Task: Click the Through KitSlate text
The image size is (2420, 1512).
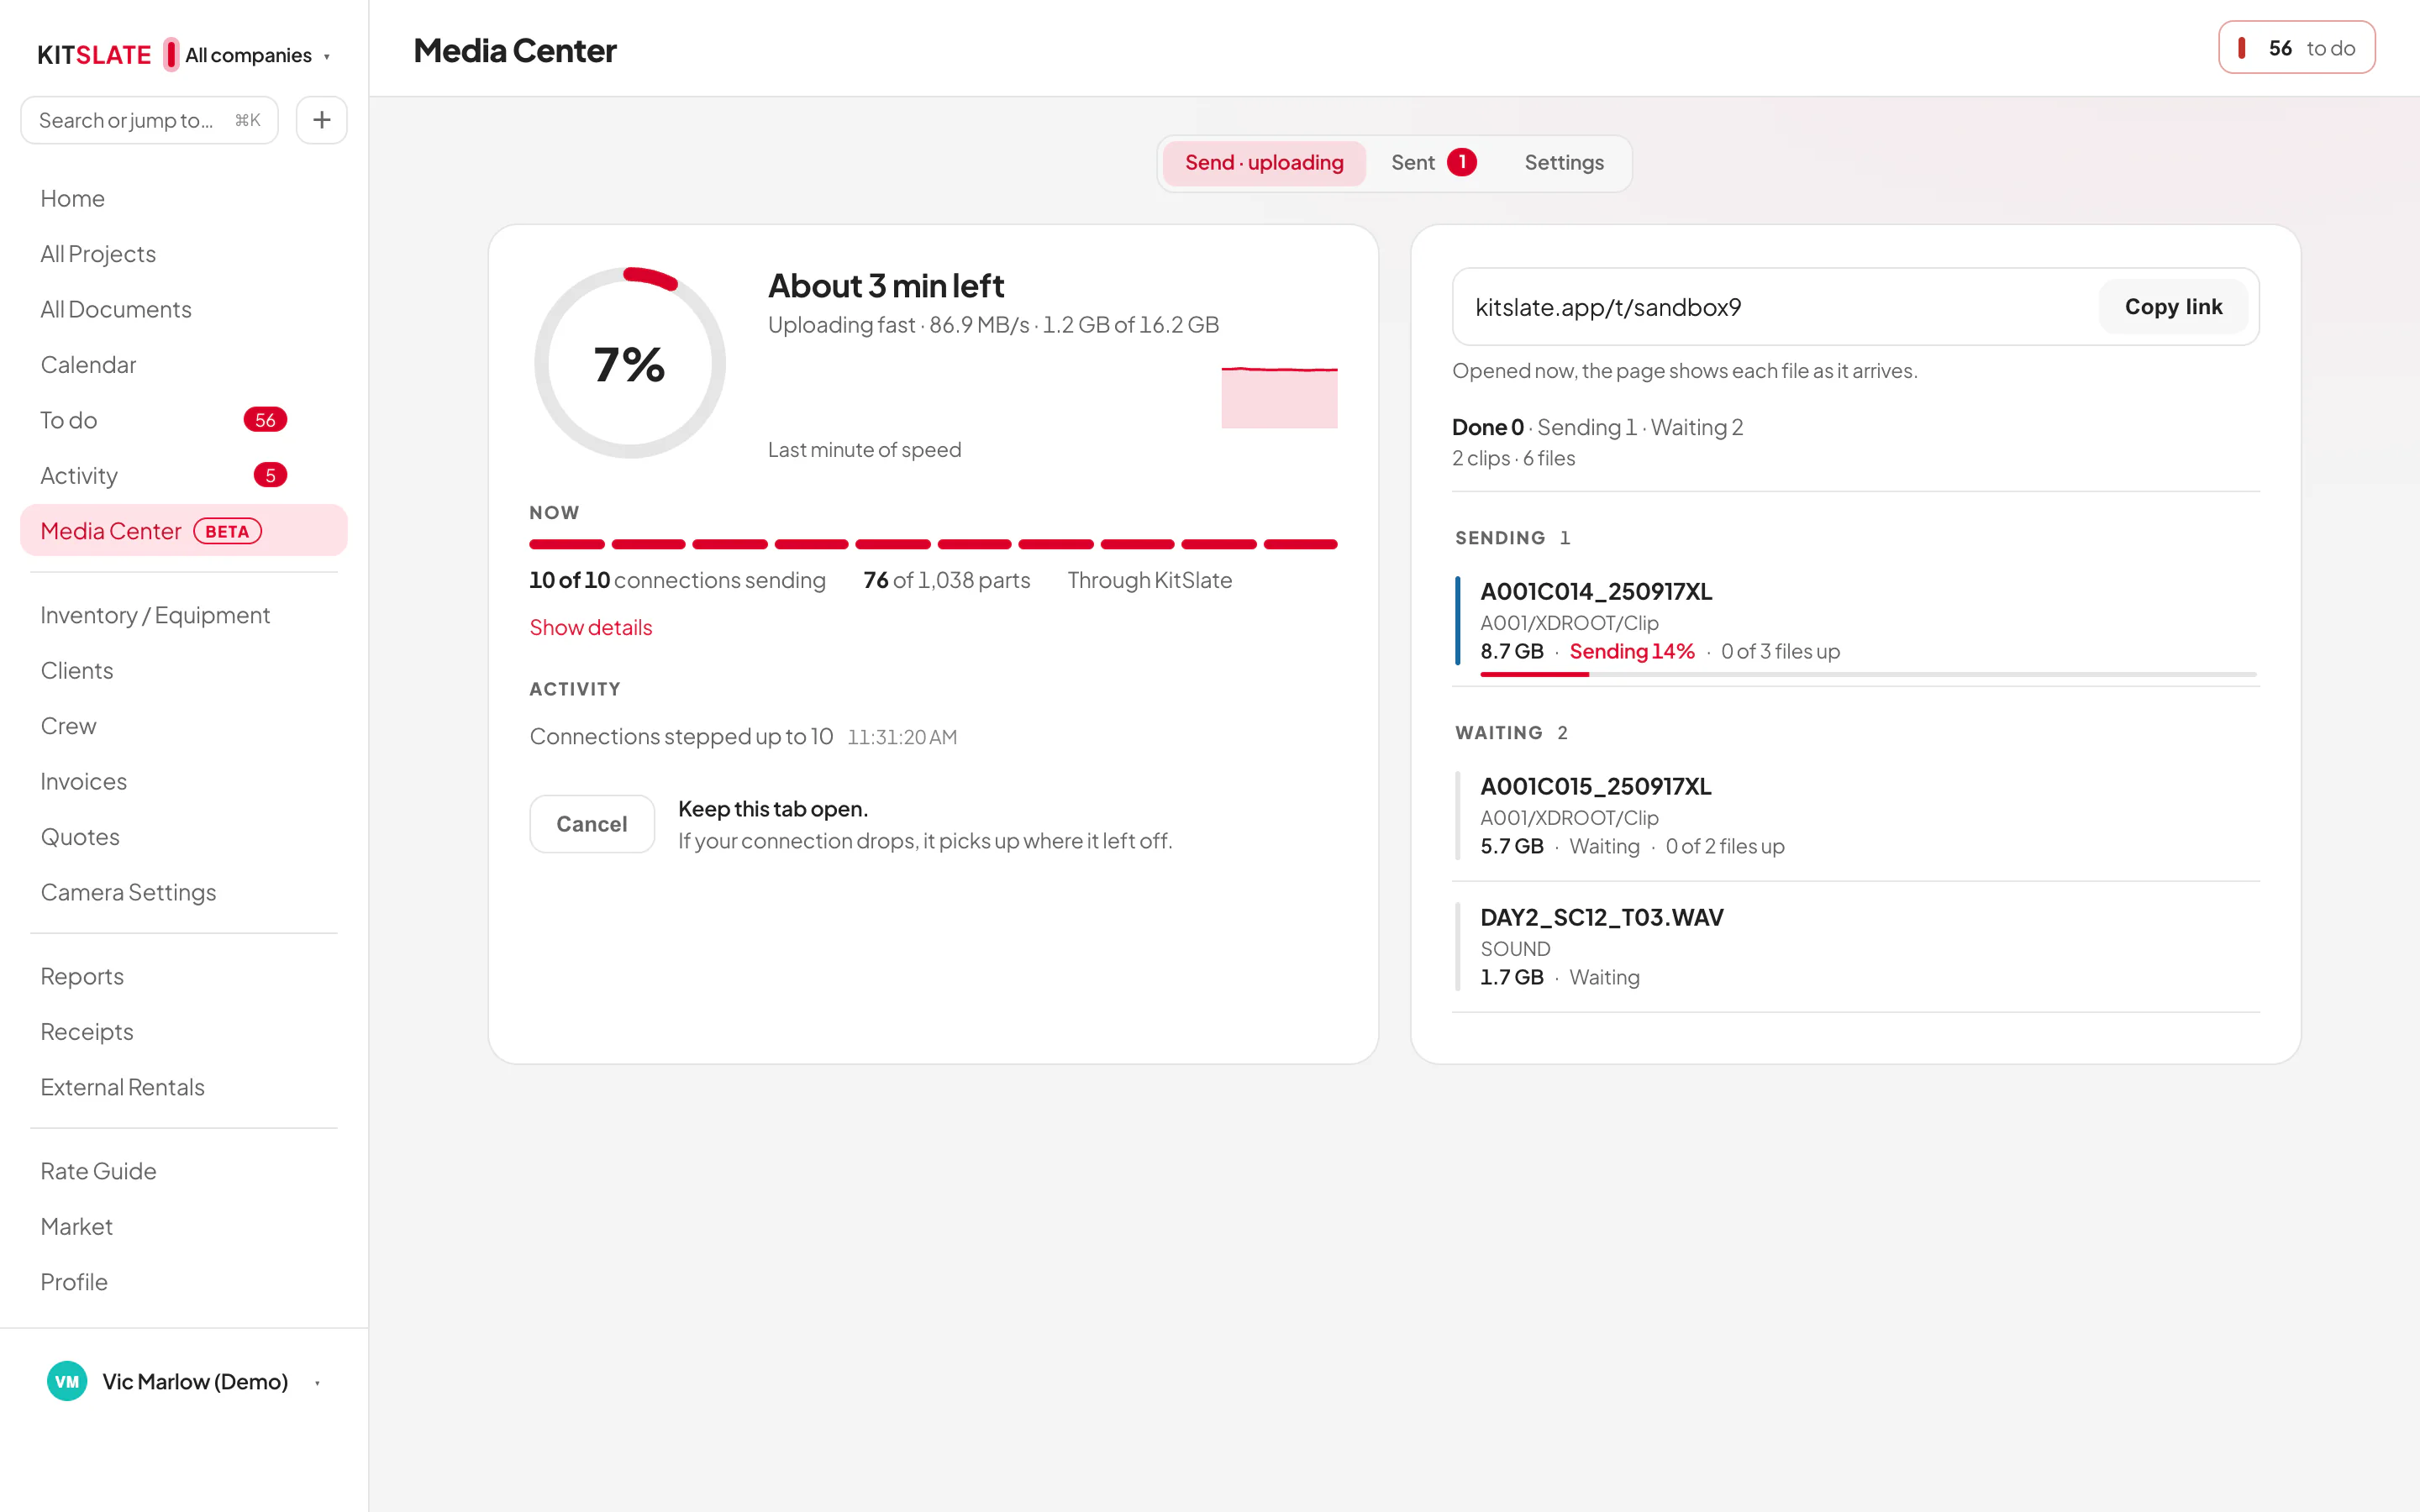Action: (1150, 580)
